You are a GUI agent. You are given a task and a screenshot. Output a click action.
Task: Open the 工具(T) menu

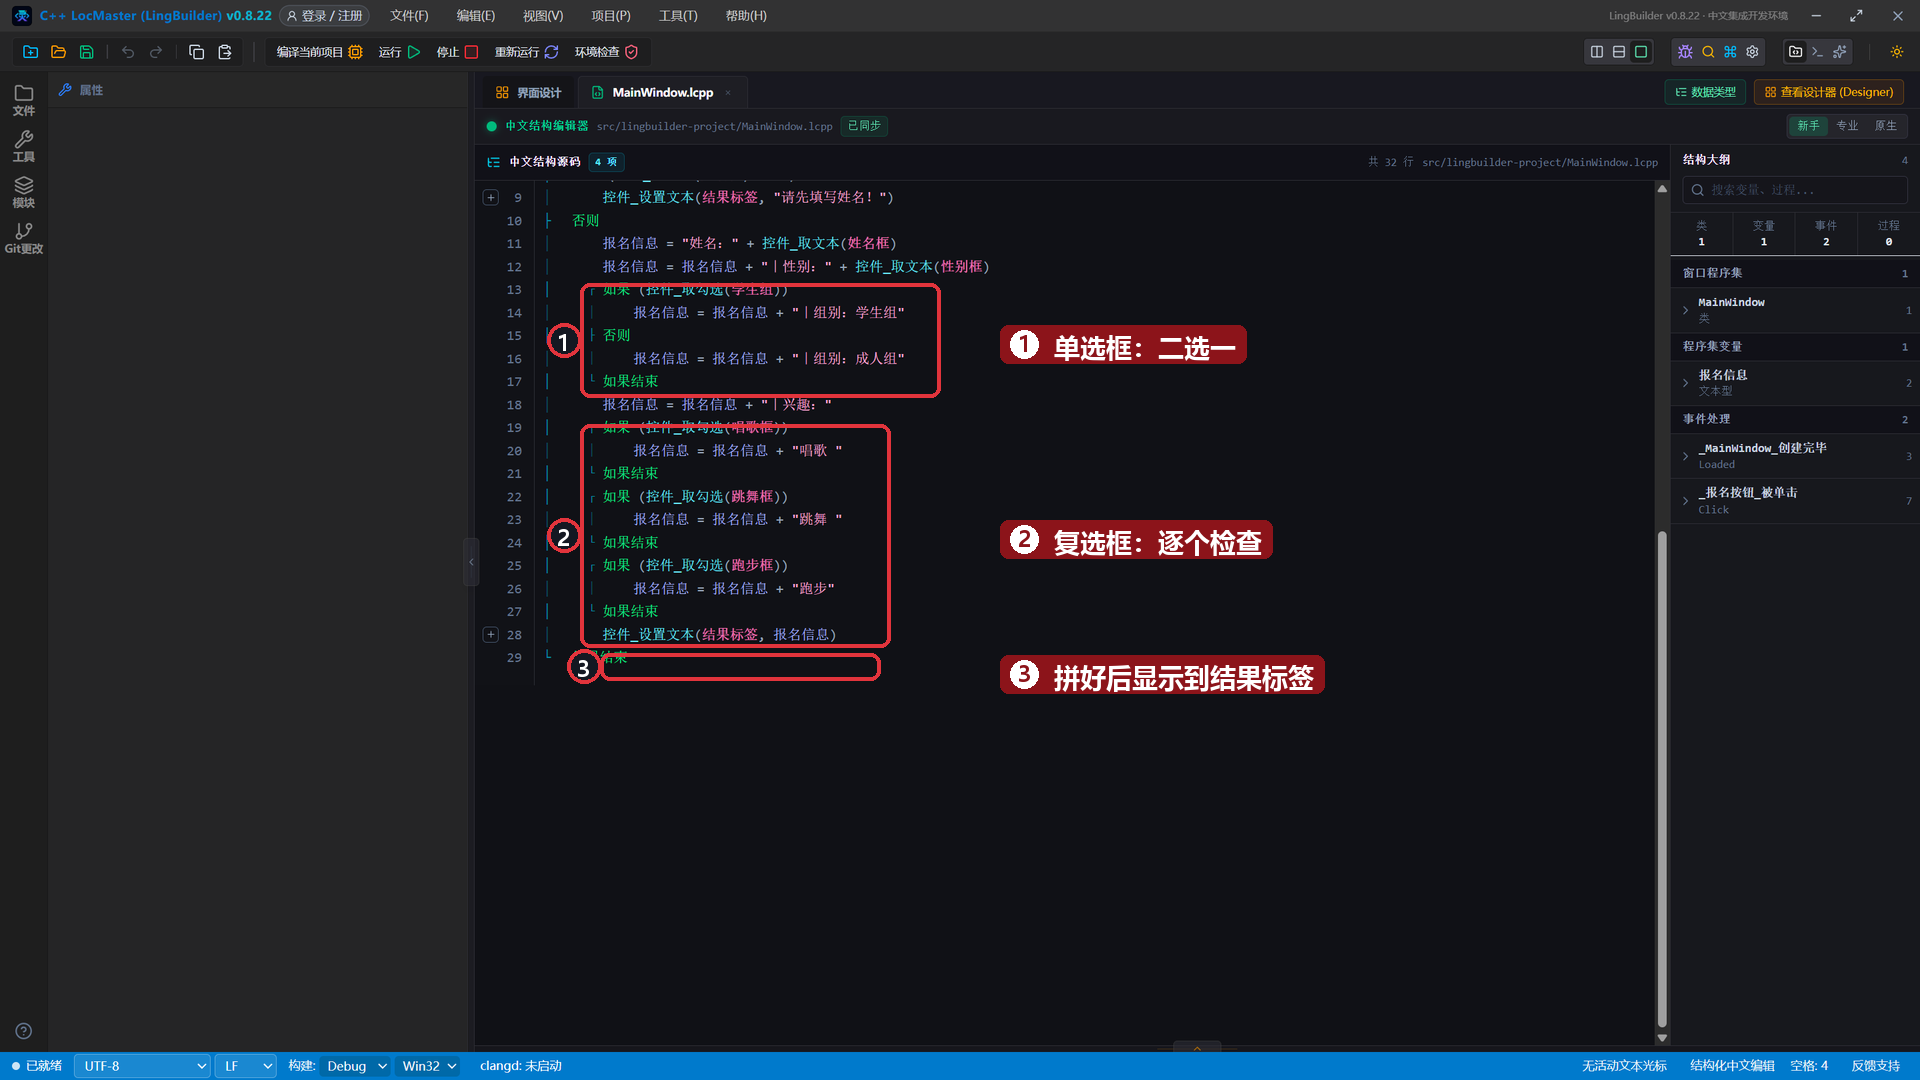(x=678, y=16)
